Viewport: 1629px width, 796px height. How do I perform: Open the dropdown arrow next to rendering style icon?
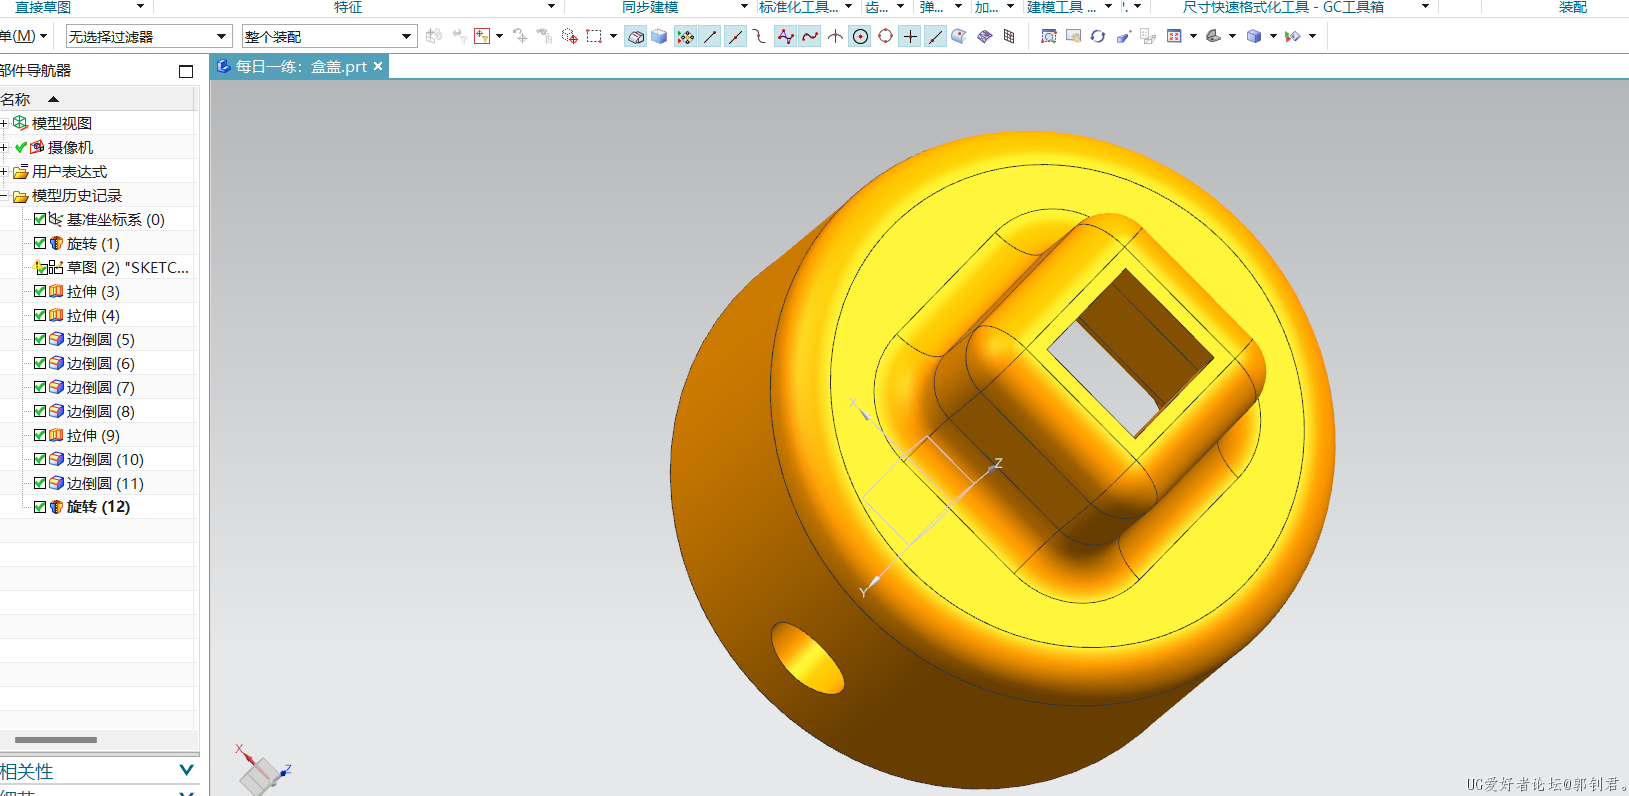pos(1232,36)
